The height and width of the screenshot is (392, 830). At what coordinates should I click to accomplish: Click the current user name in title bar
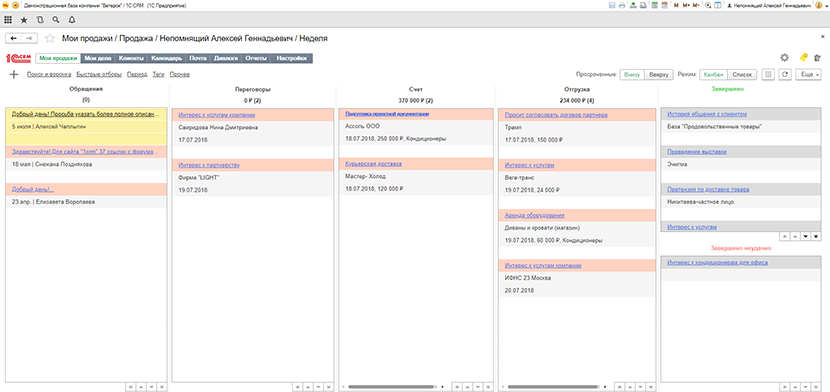pyautogui.click(x=772, y=5)
